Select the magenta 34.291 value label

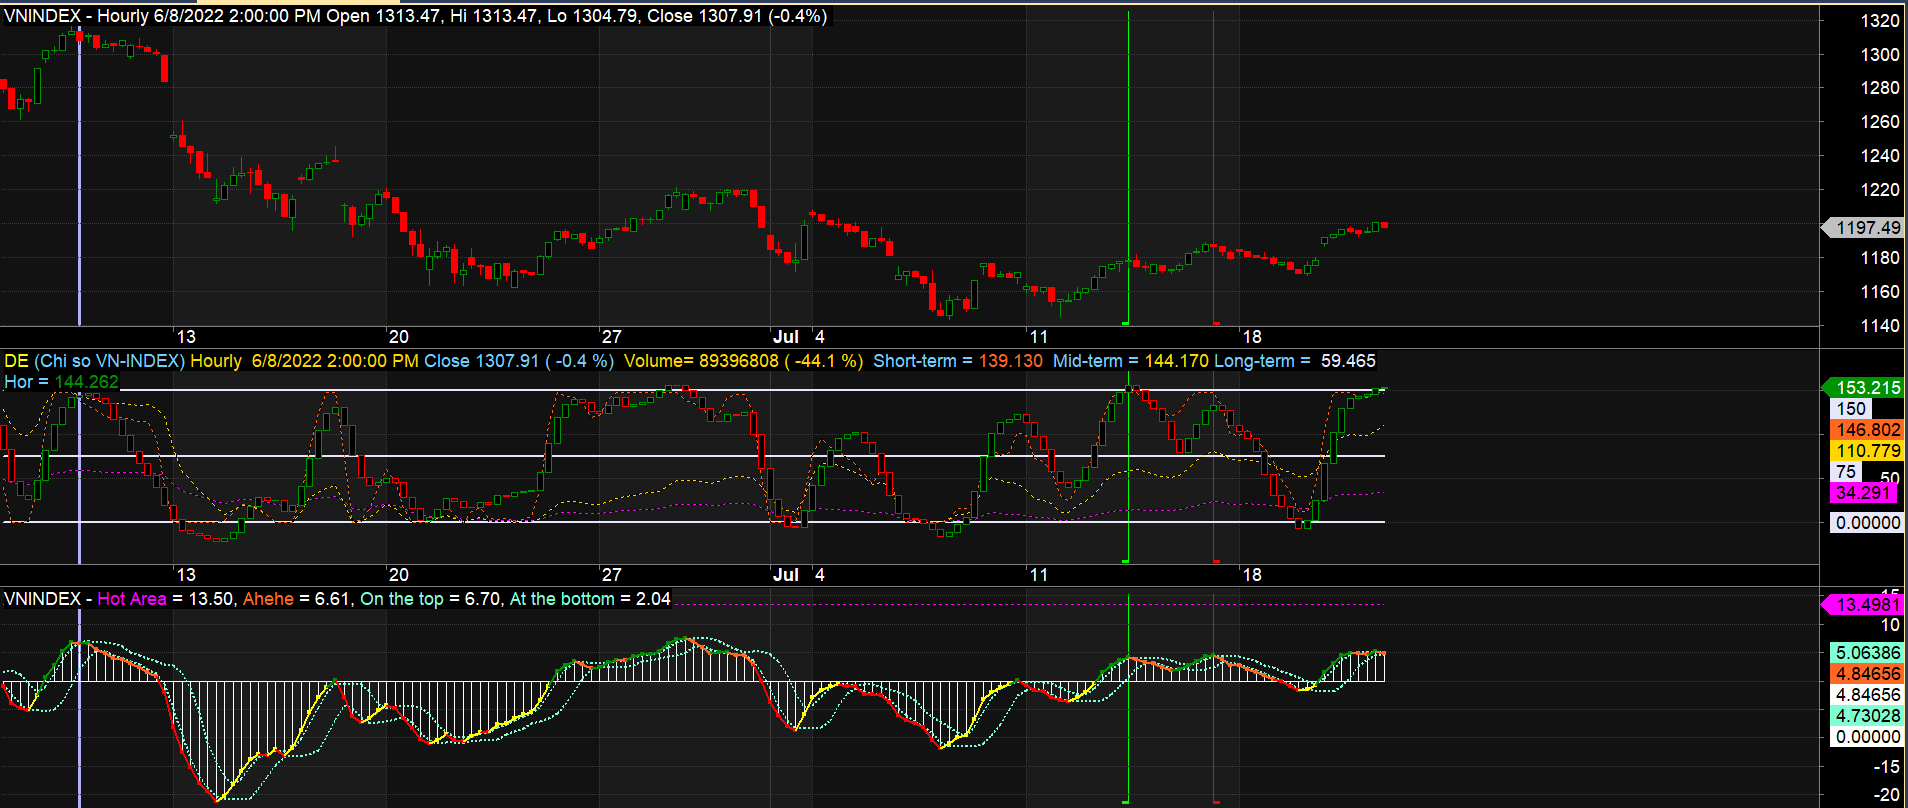tap(1864, 492)
